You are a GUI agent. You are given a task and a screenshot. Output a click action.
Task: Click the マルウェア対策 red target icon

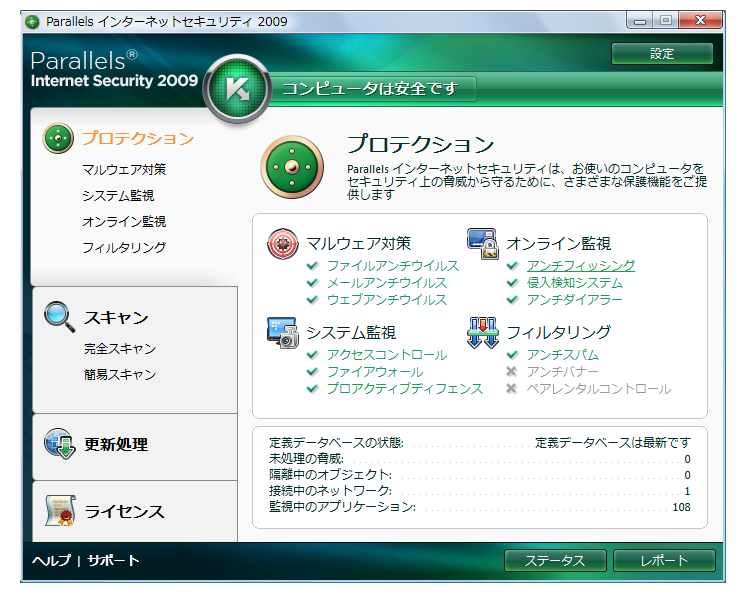point(283,244)
